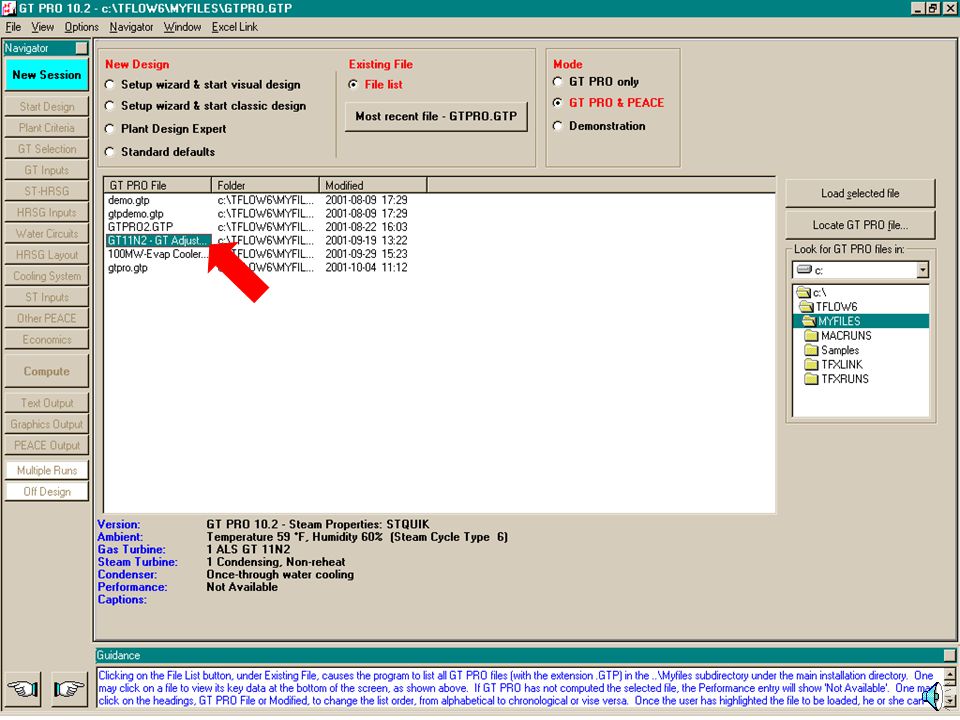The width and height of the screenshot is (960, 720).
Task: Click the Multiple Runs button
Action: [x=47, y=470]
